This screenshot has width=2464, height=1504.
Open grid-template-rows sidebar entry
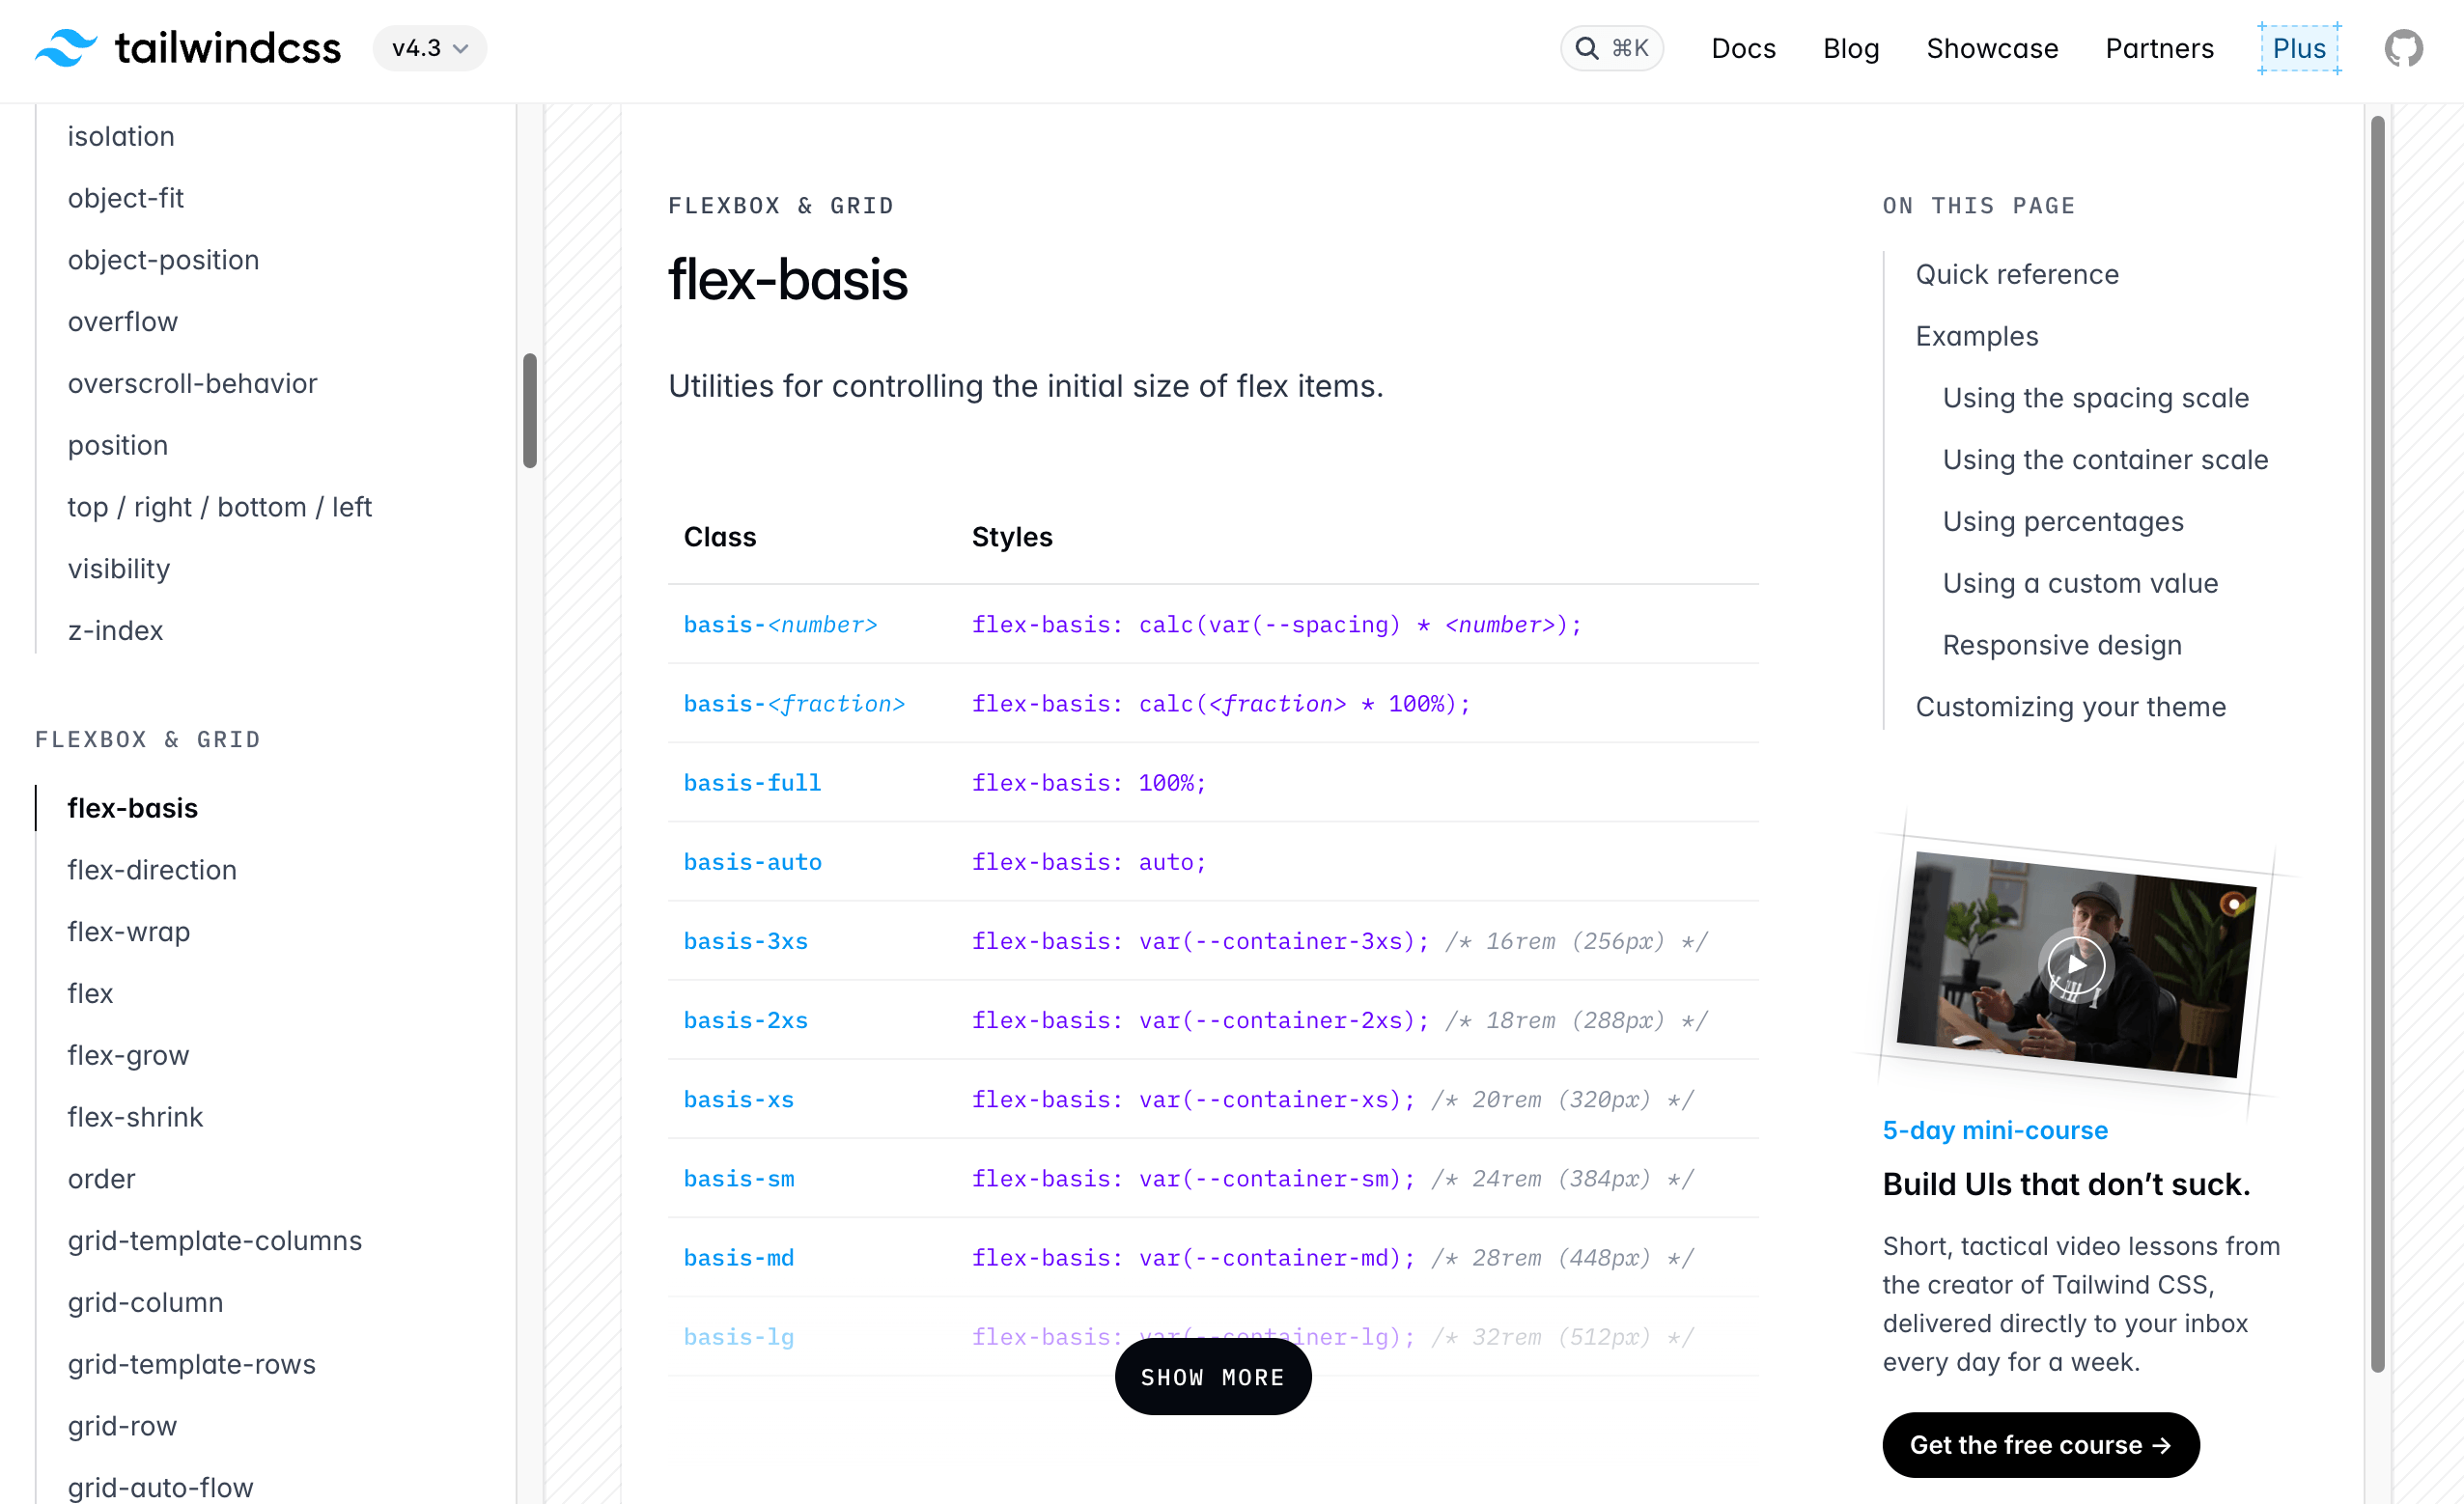(191, 1365)
